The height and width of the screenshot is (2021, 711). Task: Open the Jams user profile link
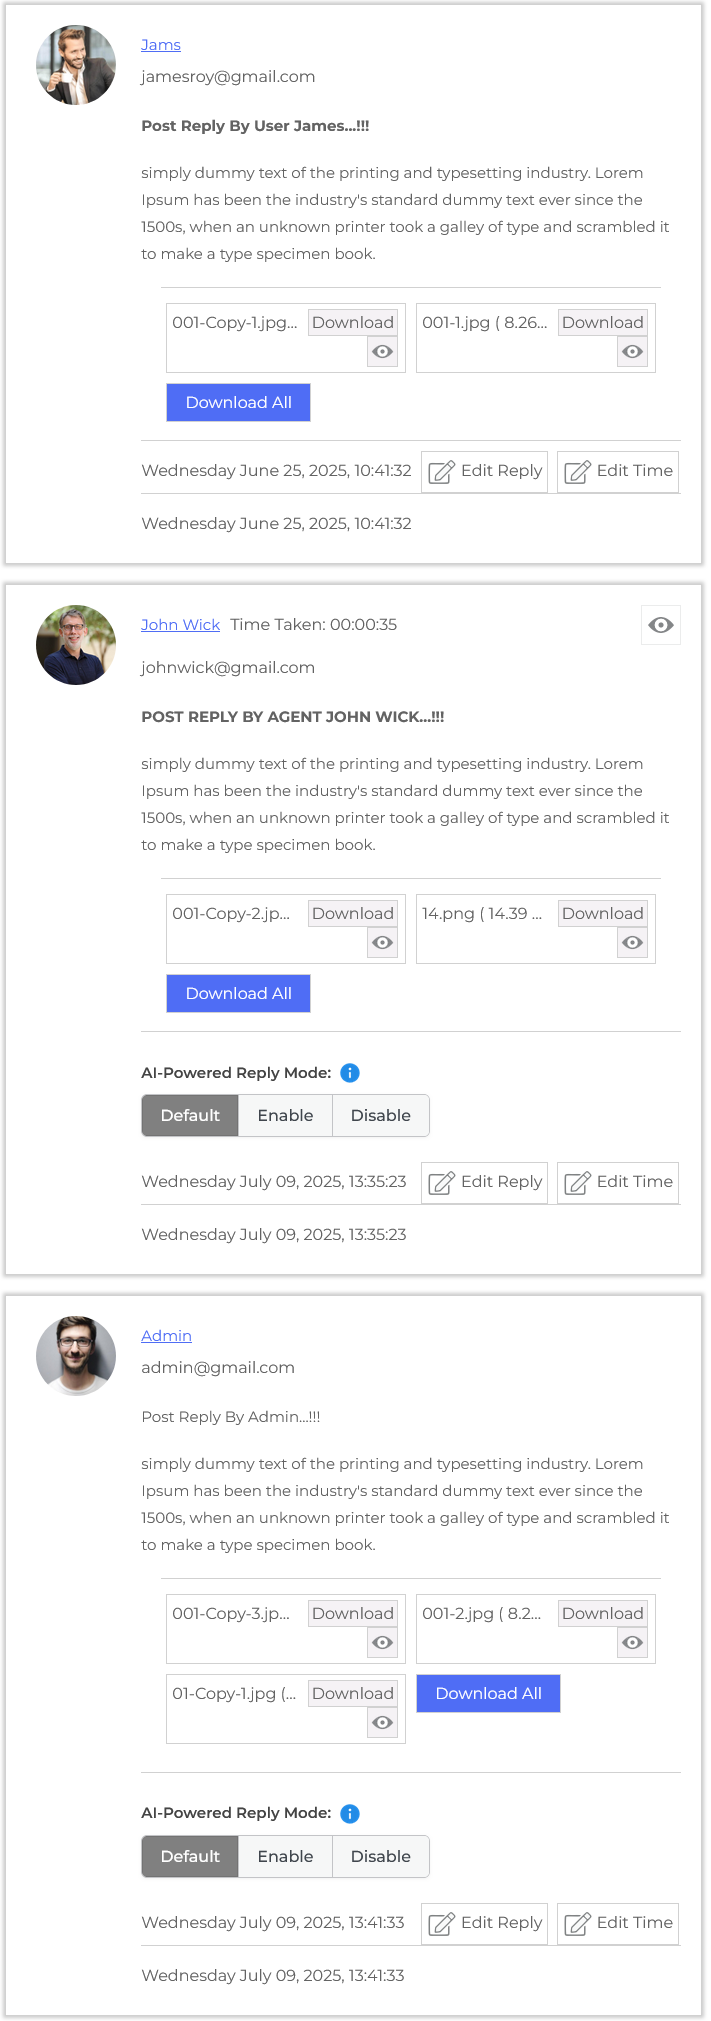161,45
